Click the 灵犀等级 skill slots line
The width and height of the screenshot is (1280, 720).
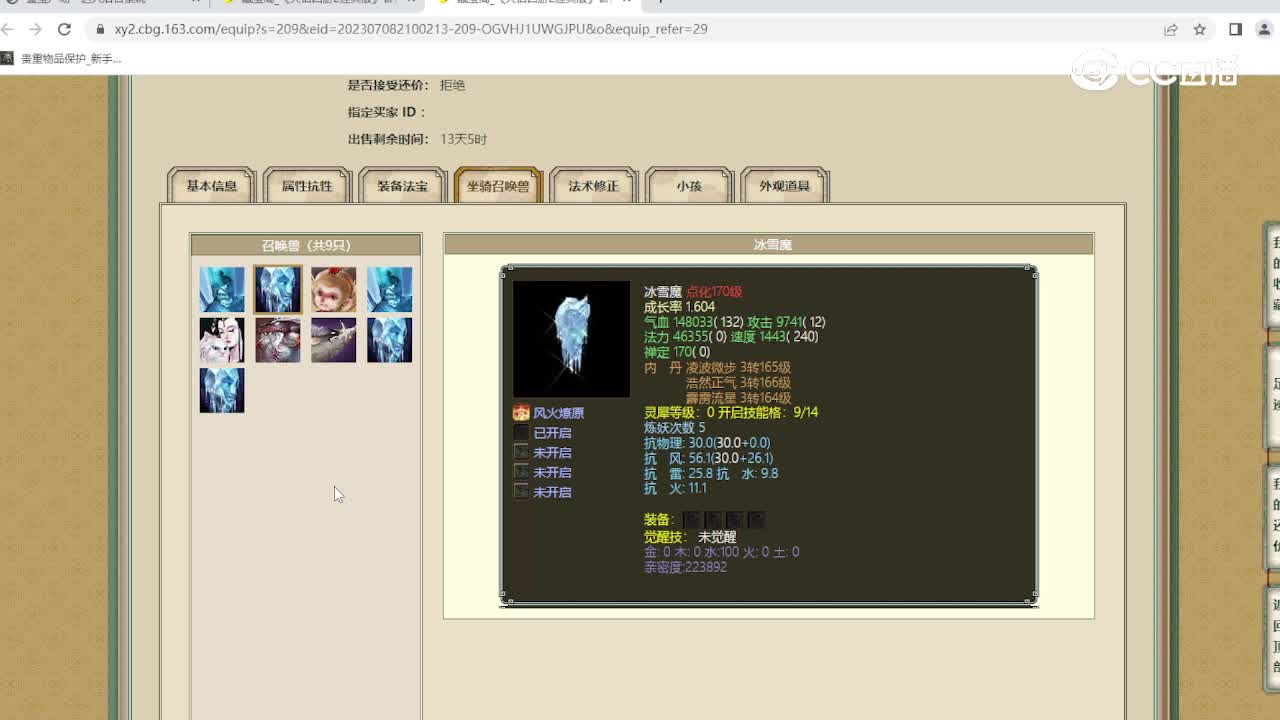pos(731,413)
